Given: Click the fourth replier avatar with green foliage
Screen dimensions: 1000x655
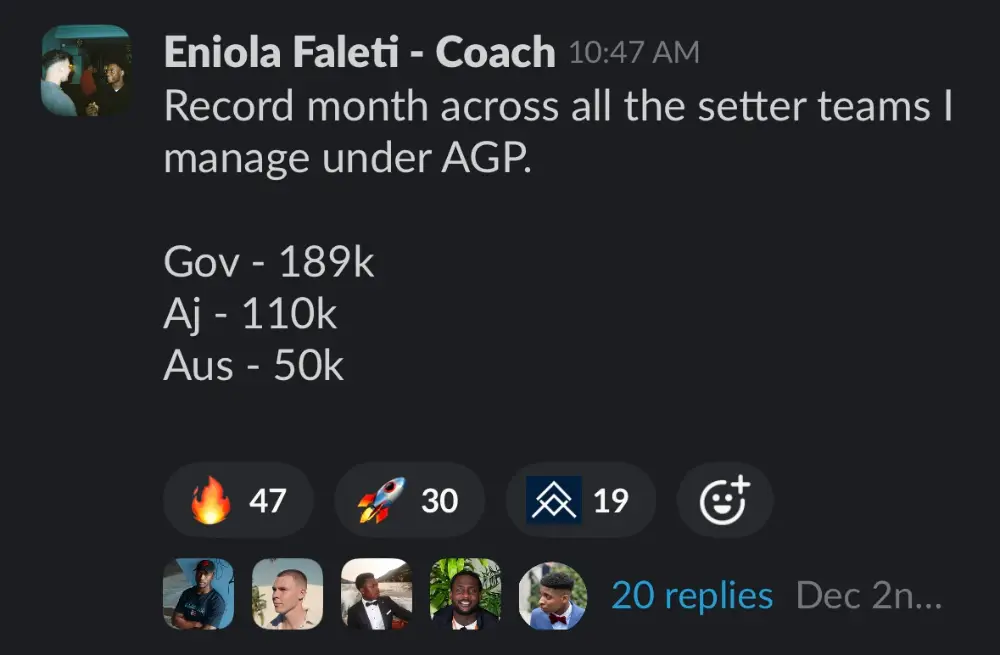Looking at the screenshot, I should (465, 594).
